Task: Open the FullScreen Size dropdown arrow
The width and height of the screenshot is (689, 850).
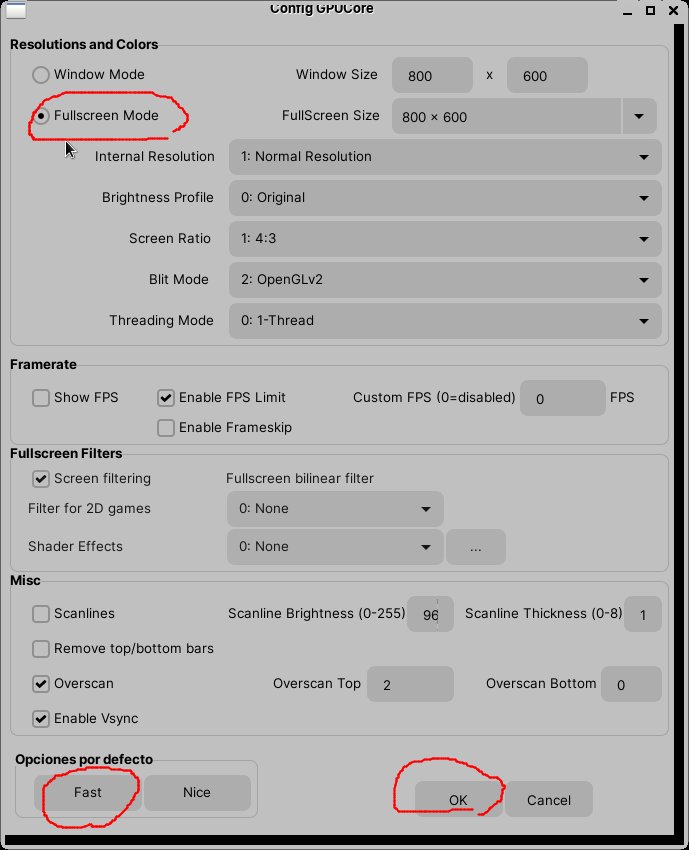Action: click(639, 117)
